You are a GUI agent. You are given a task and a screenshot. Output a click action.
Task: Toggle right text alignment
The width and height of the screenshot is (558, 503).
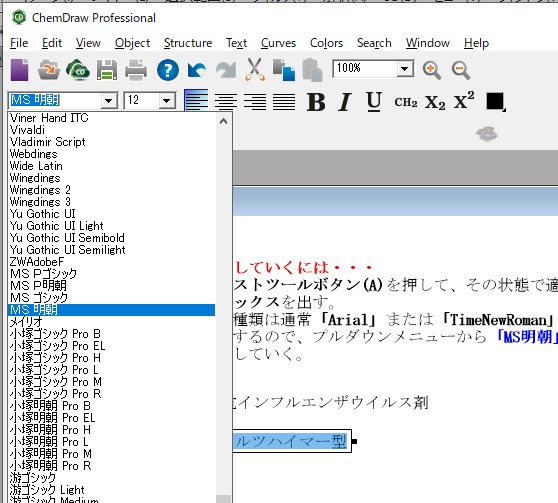click(255, 101)
